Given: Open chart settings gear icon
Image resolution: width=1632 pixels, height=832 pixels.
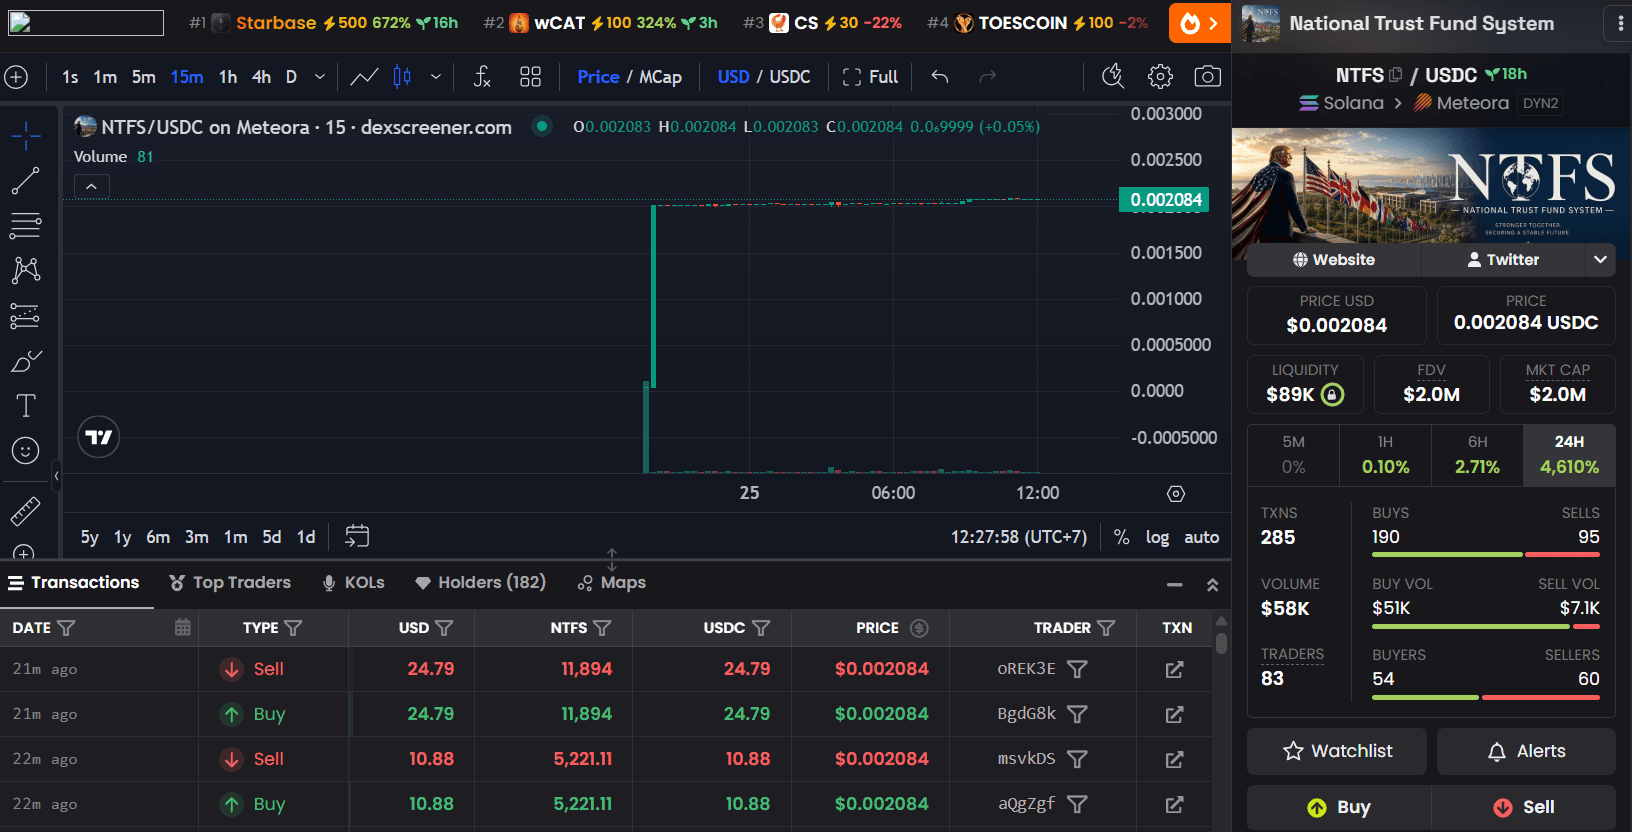Looking at the screenshot, I should pos(1160,77).
